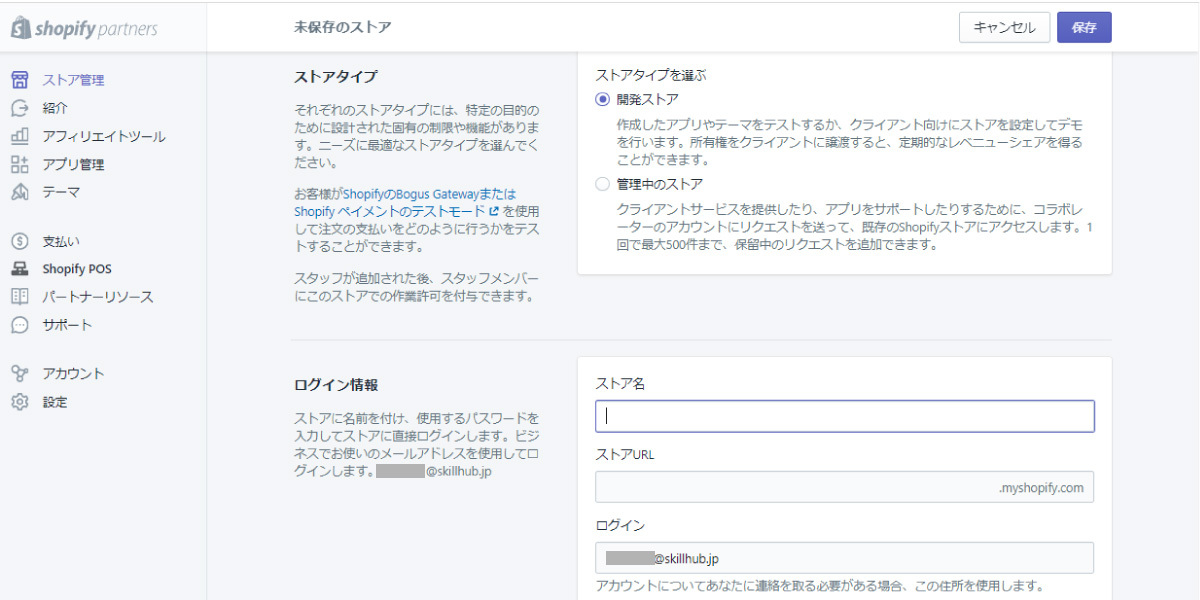Screen dimensions: 1200x600
Task: Follow Shopify ペイメントのテストモード link
Action: click(x=391, y=212)
